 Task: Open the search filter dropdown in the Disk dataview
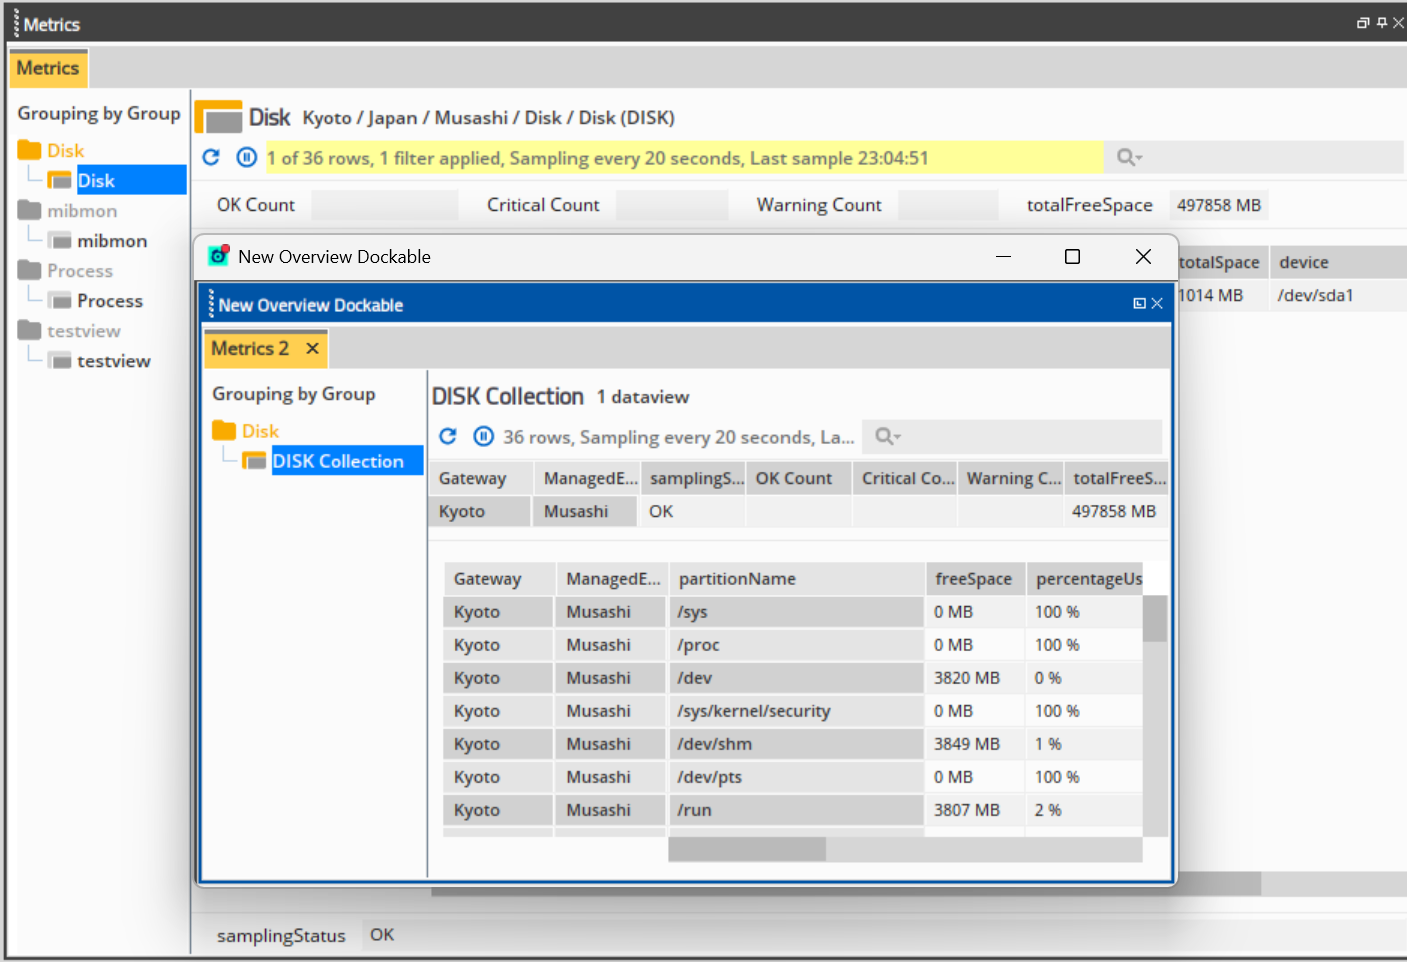pyautogui.click(x=1129, y=157)
